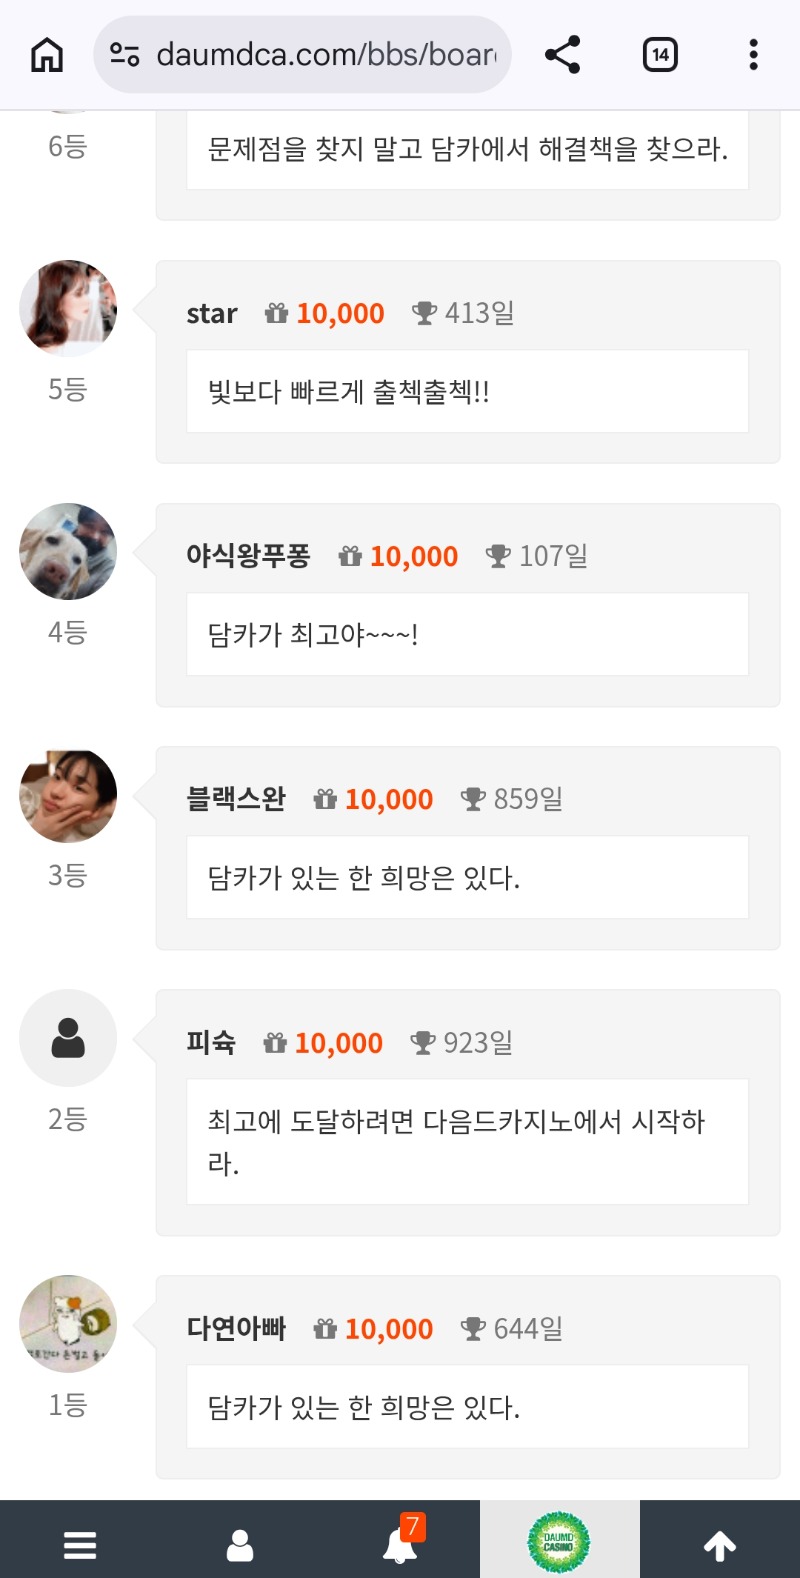The width and height of the screenshot is (800, 1578).
Task: Tap the scroll-to-top arrow button
Action: point(720,1545)
